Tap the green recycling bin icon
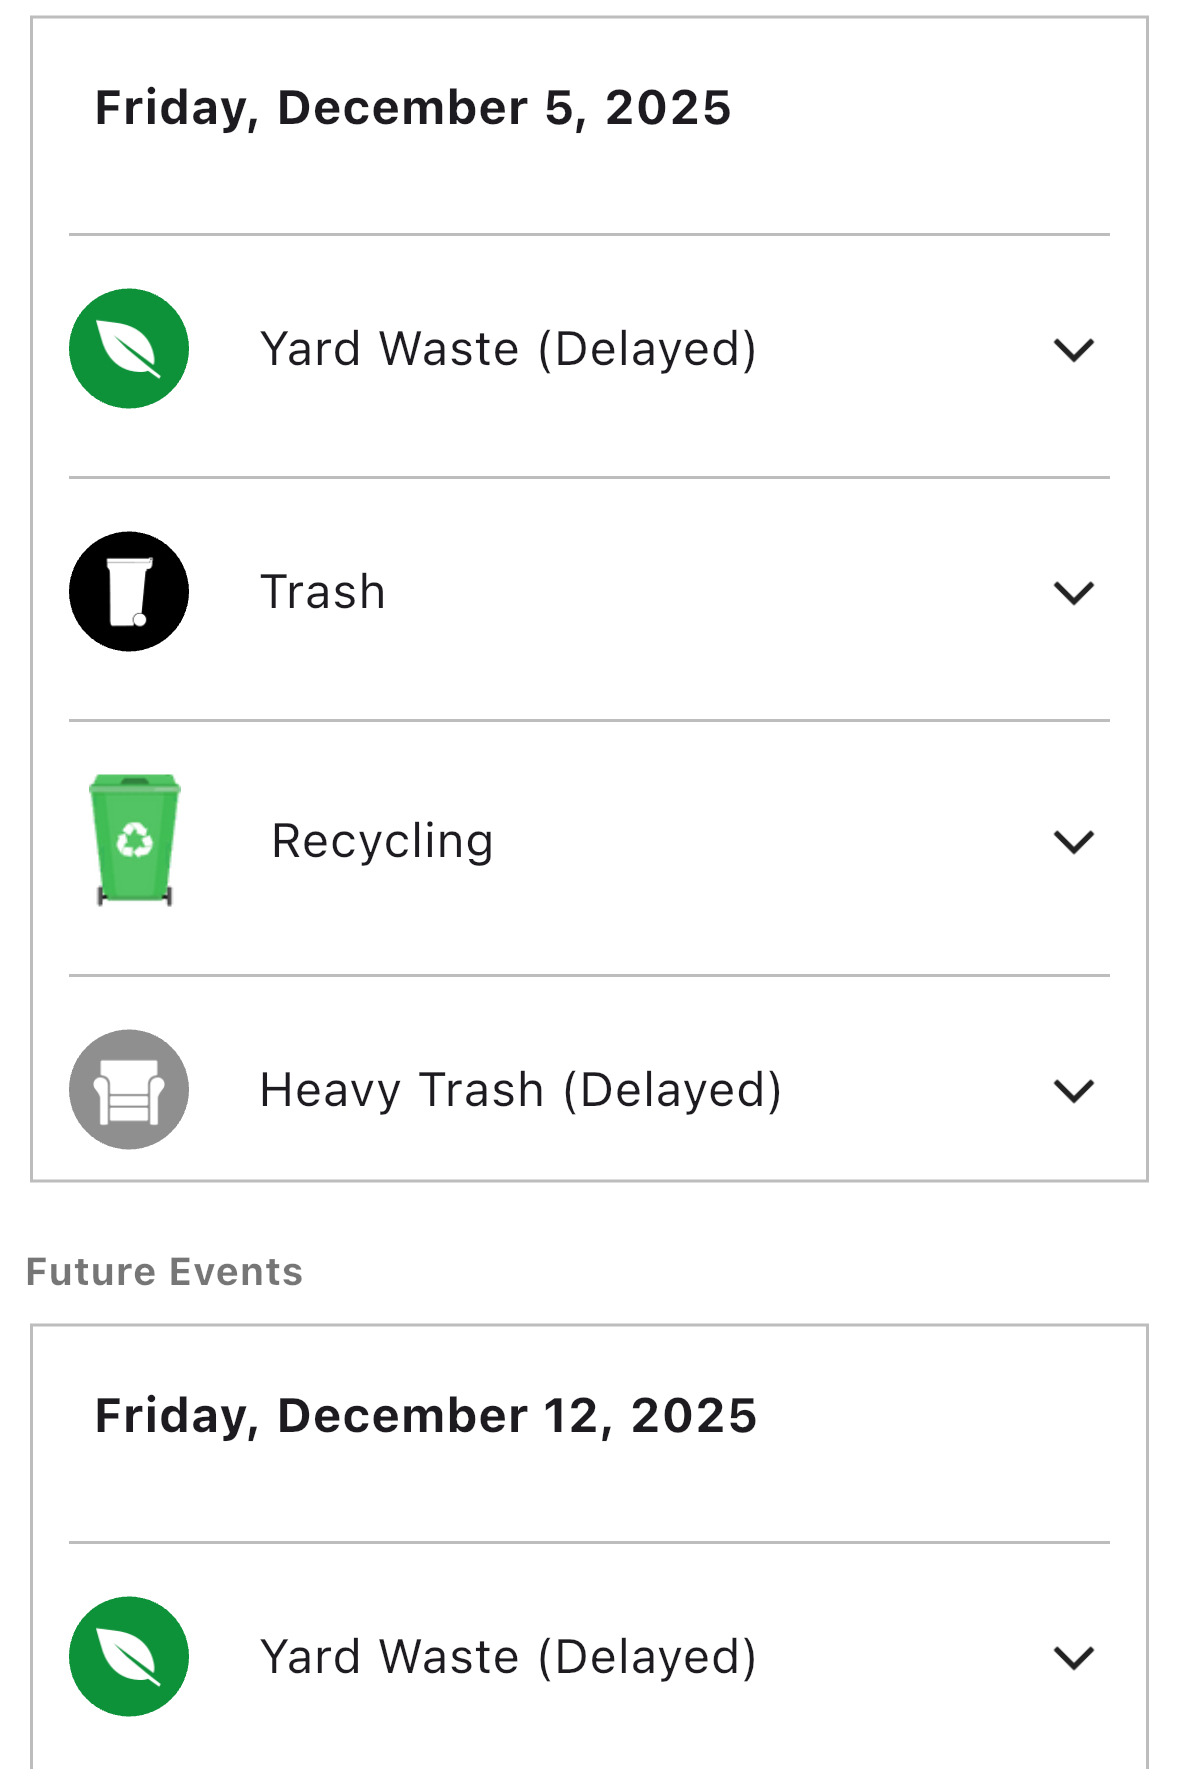 coord(134,840)
